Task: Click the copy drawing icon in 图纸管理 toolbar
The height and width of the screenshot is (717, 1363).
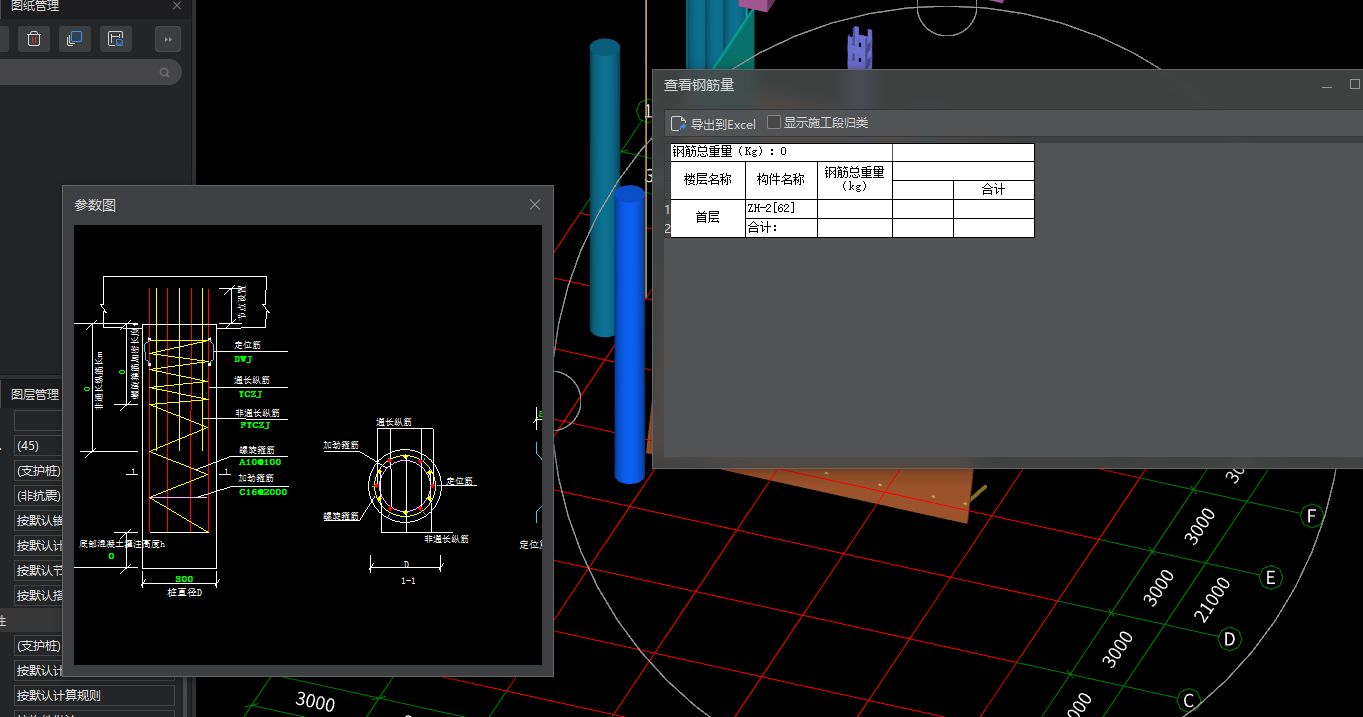Action: point(74,39)
